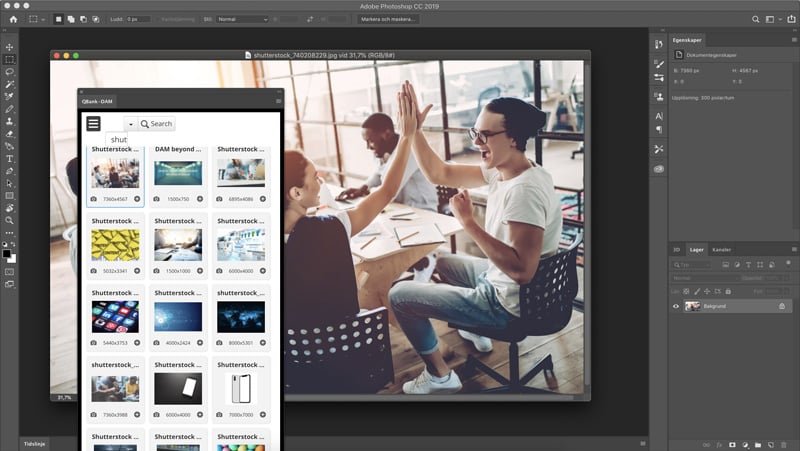Go to Photoshop Home screen
The width and height of the screenshot is (800, 451).
[x=13, y=19]
